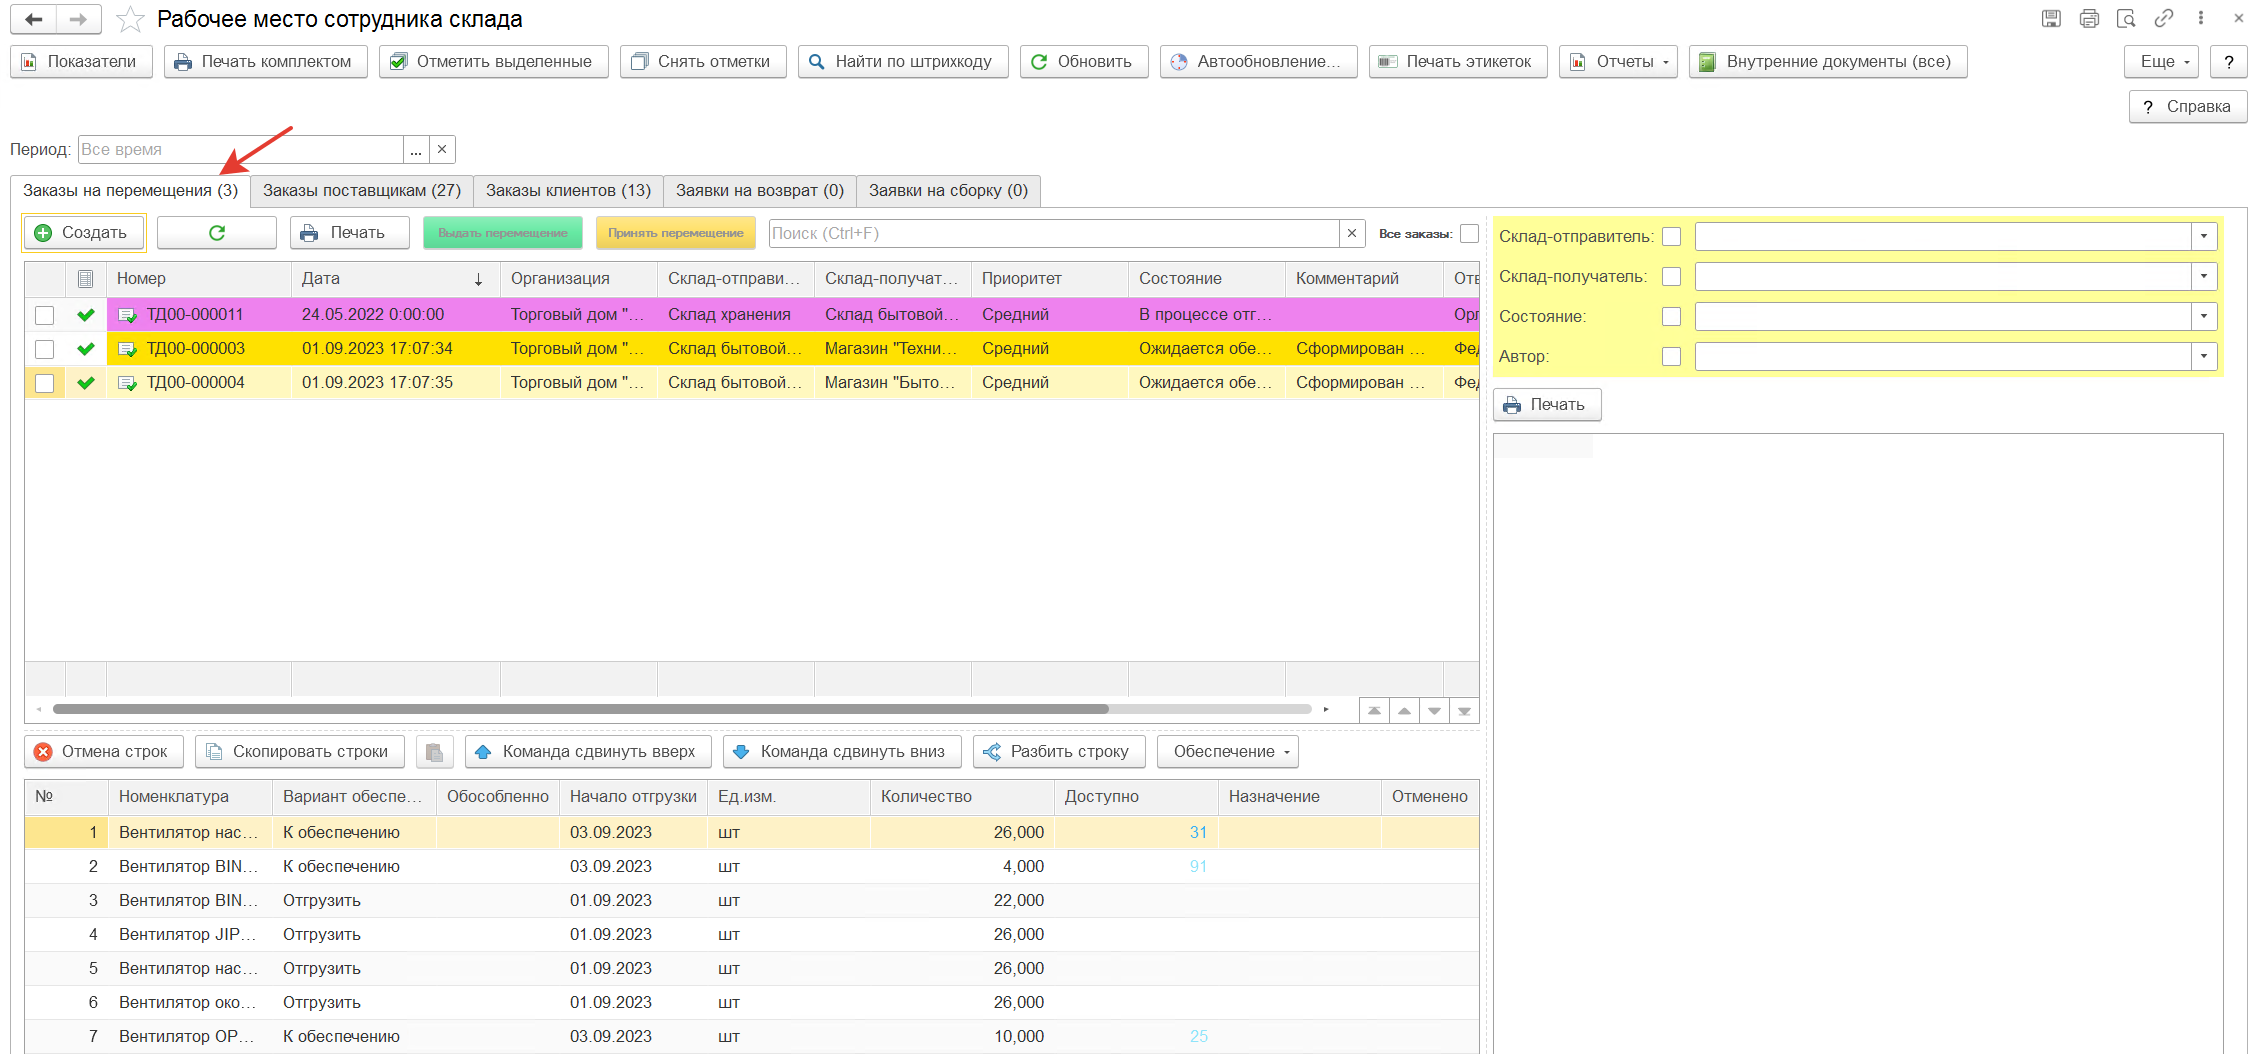The width and height of the screenshot is (2259, 1054).
Task: Enable the Автор filter checkbox
Action: (1671, 357)
